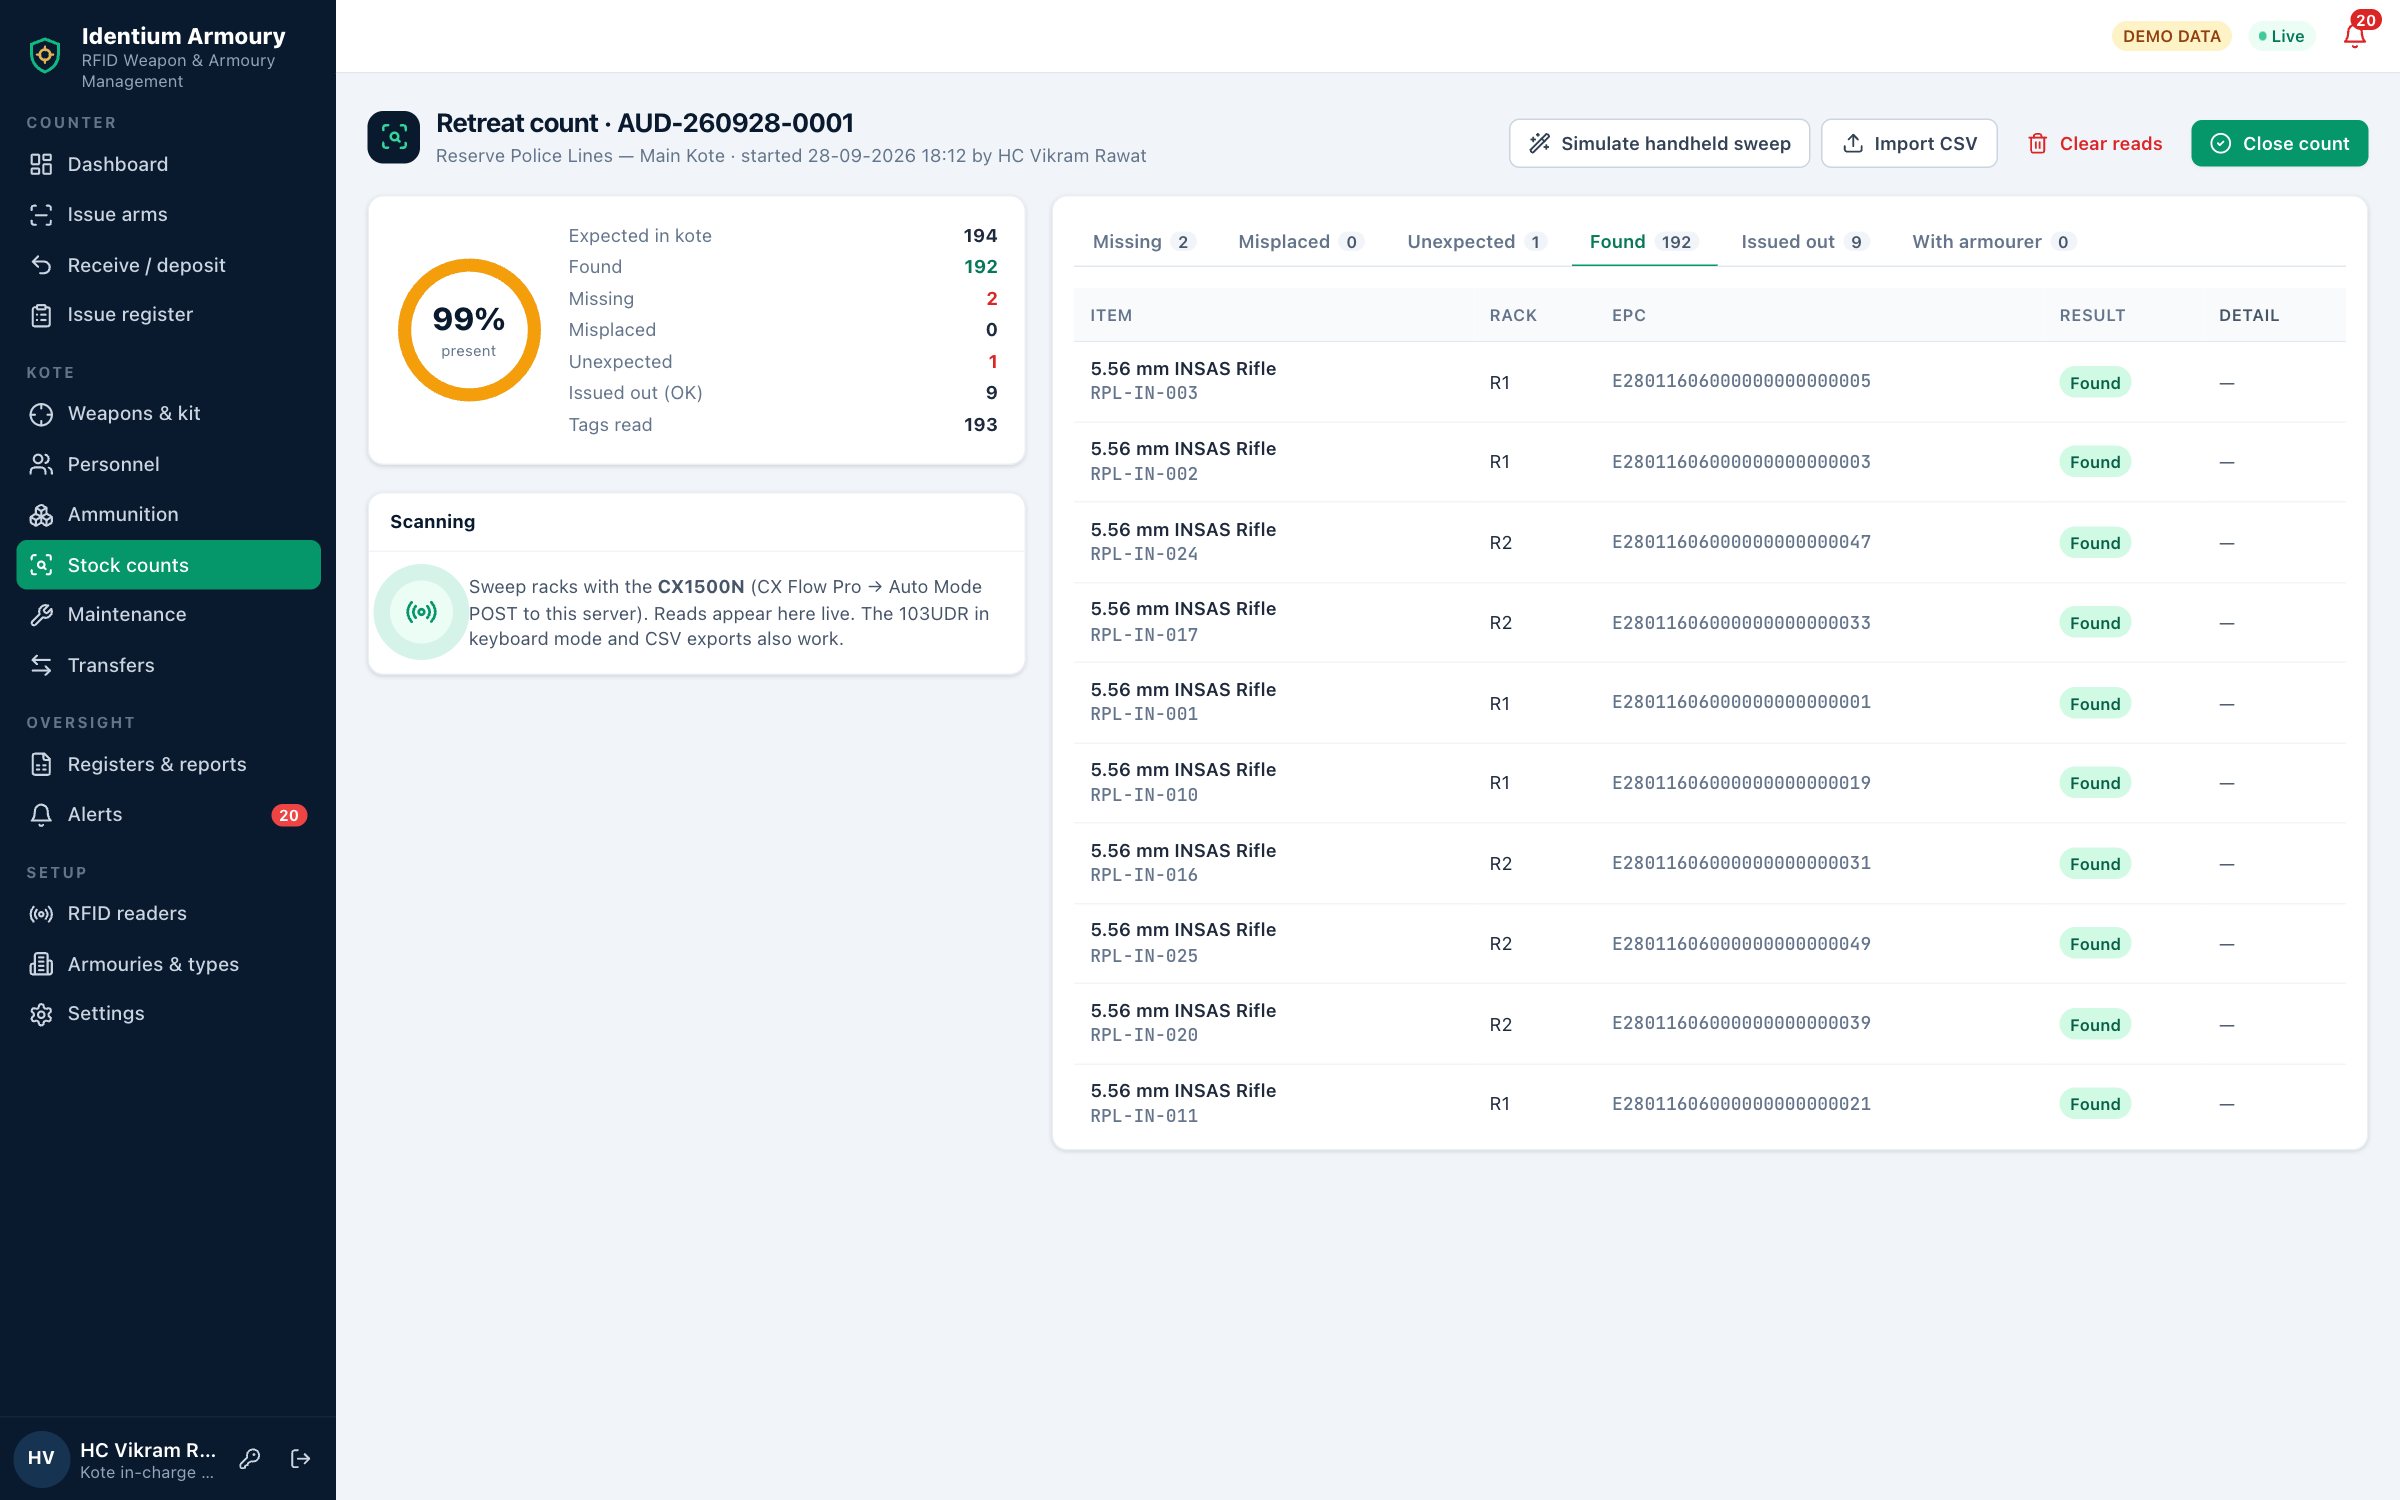Click the 99% present progress ring
Screen dimensions: 2400x1500
469,330
